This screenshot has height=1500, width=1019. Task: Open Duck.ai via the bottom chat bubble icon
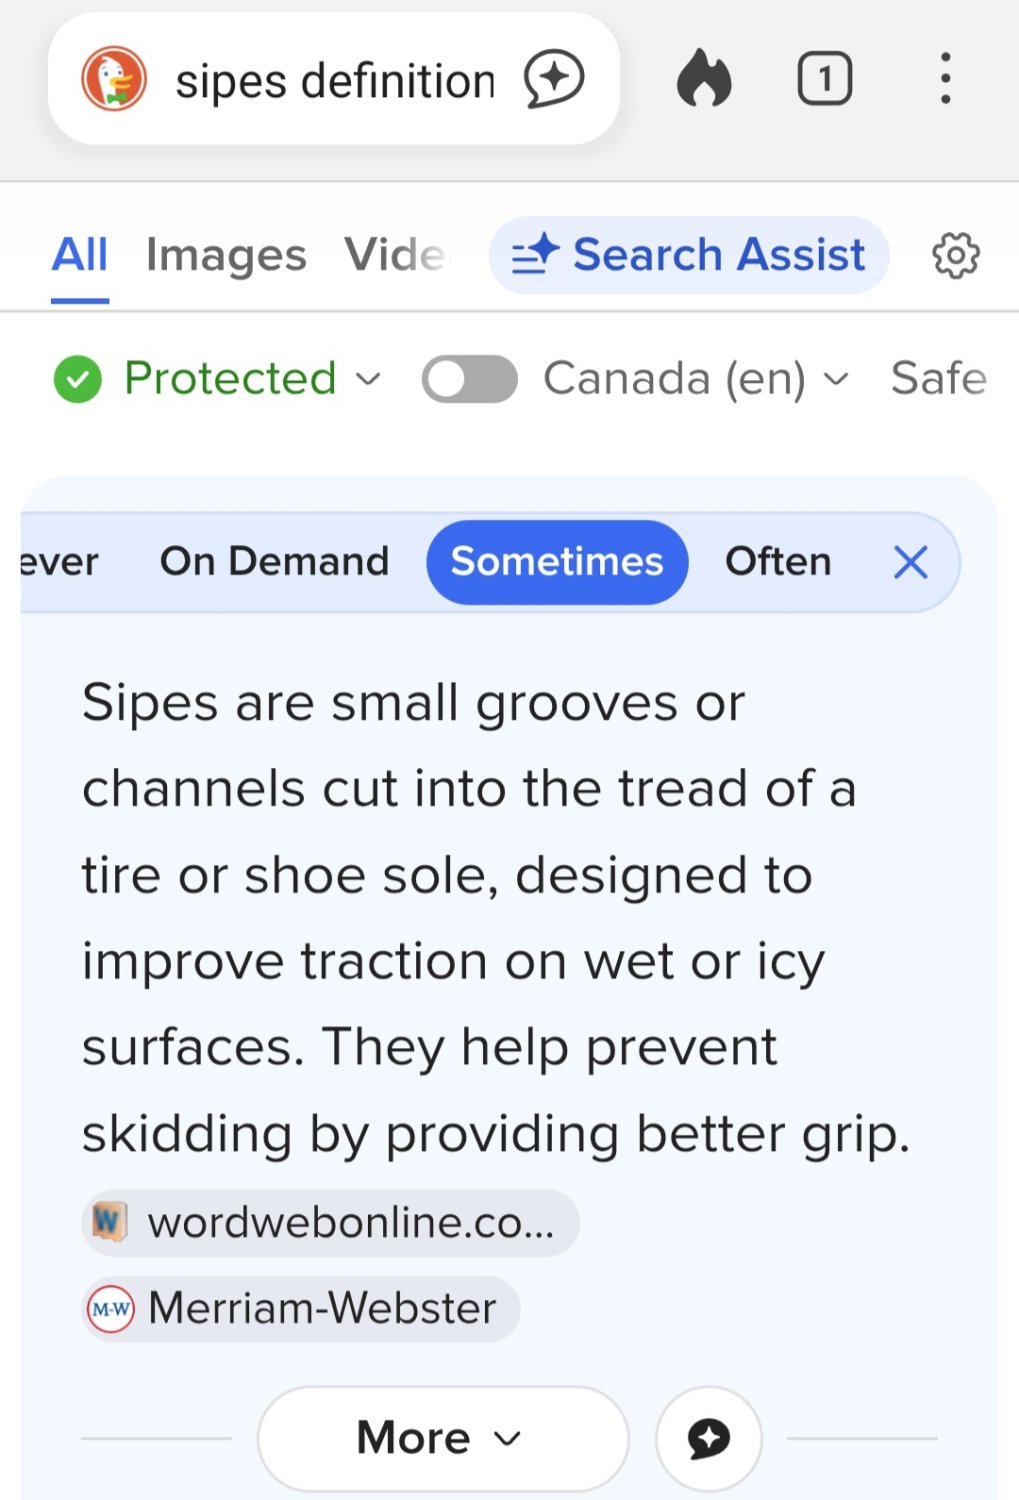tap(709, 1438)
